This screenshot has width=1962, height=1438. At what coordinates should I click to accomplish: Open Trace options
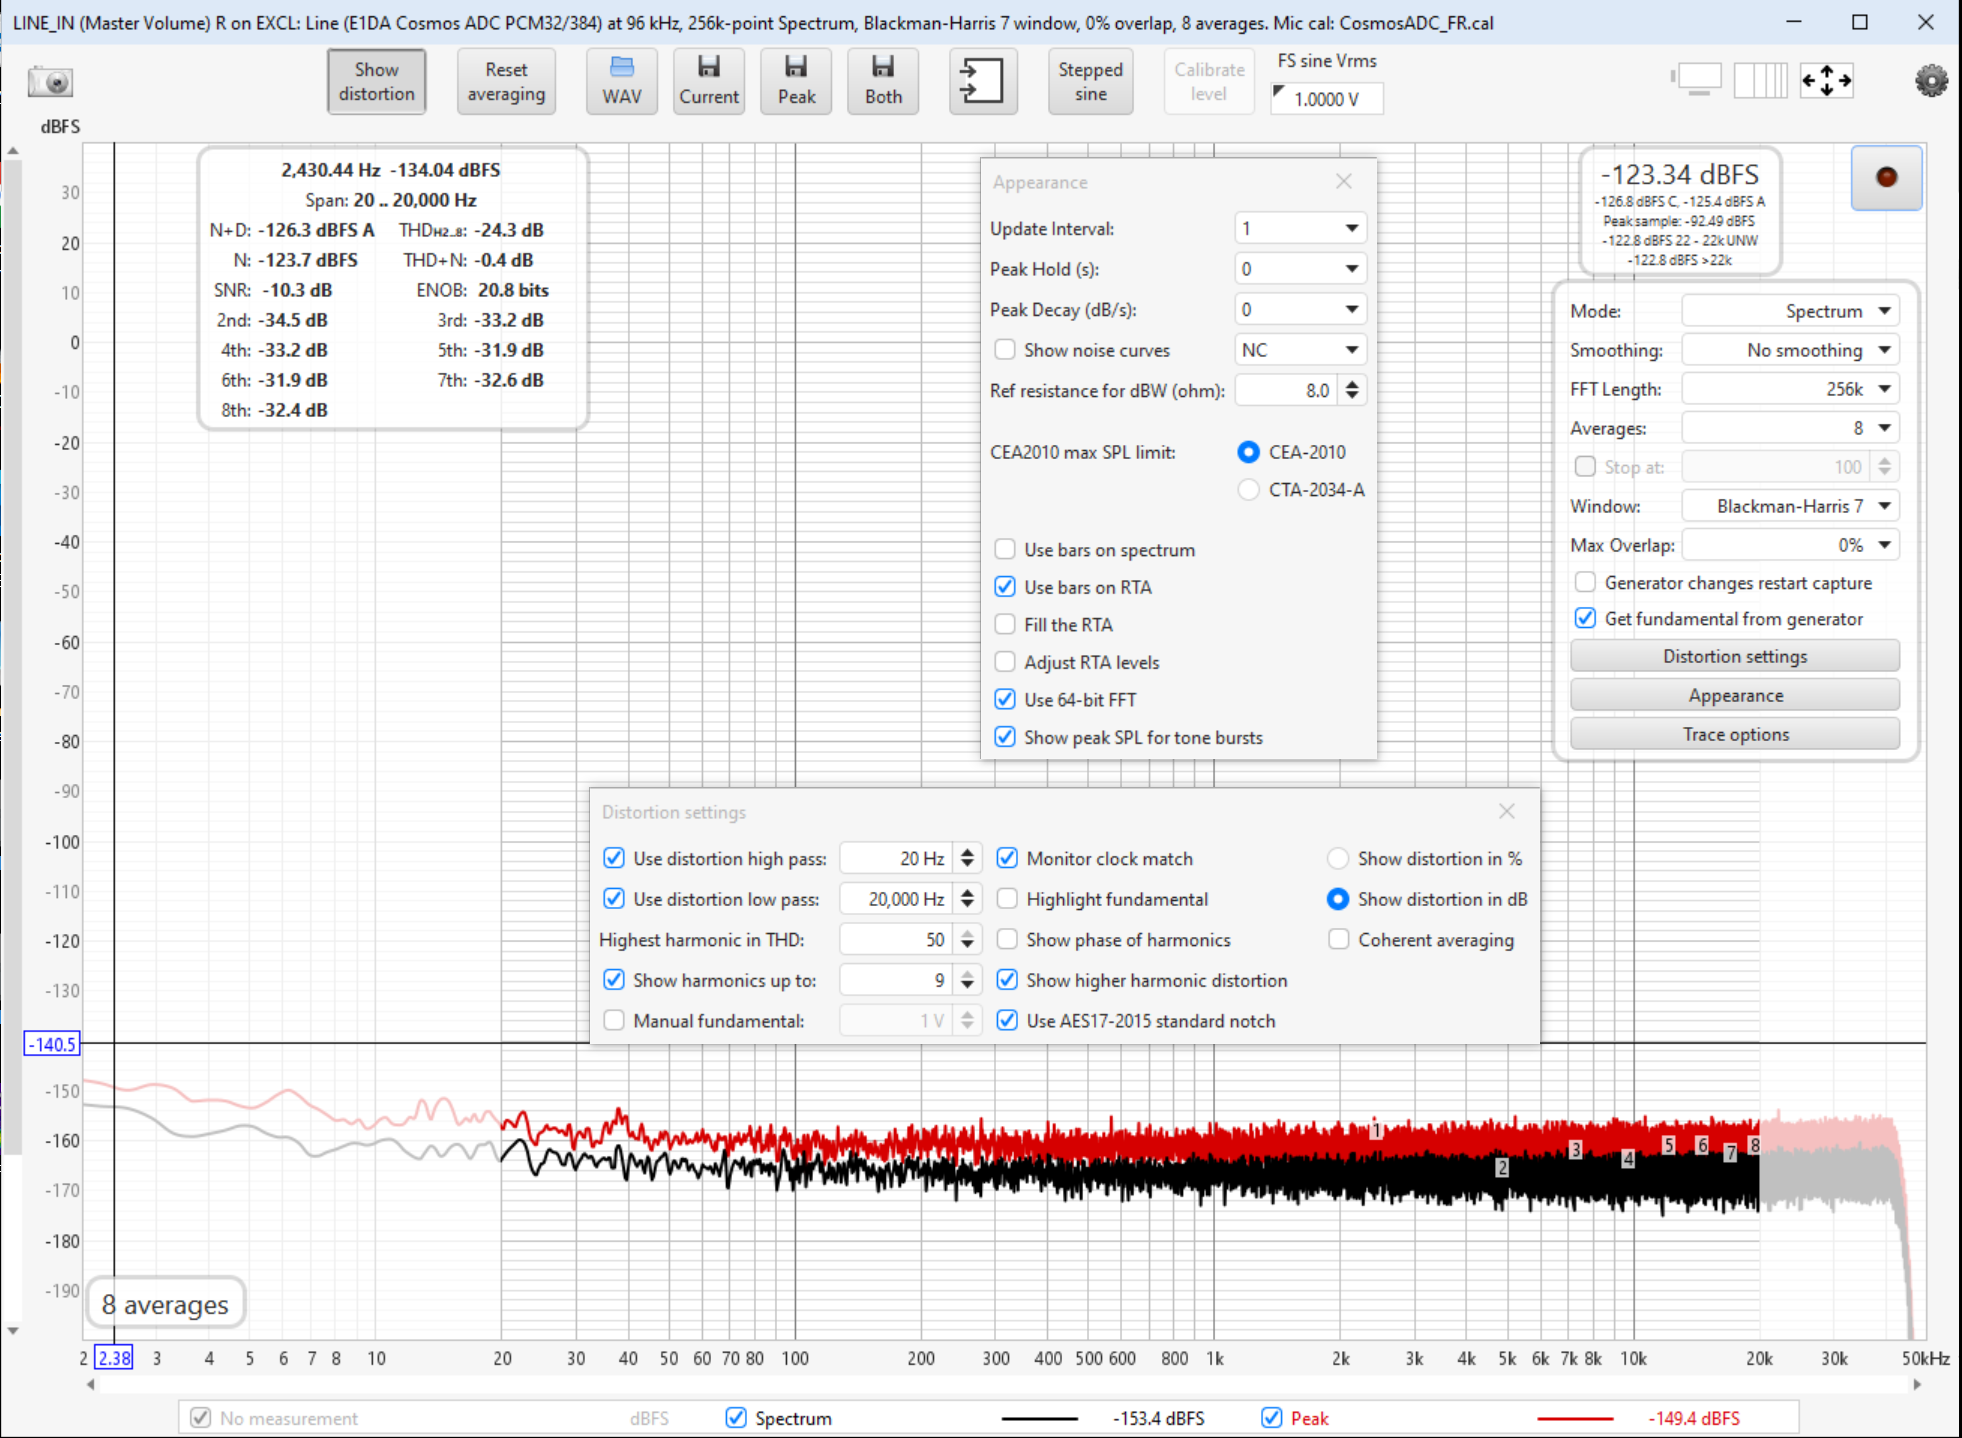(1735, 734)
